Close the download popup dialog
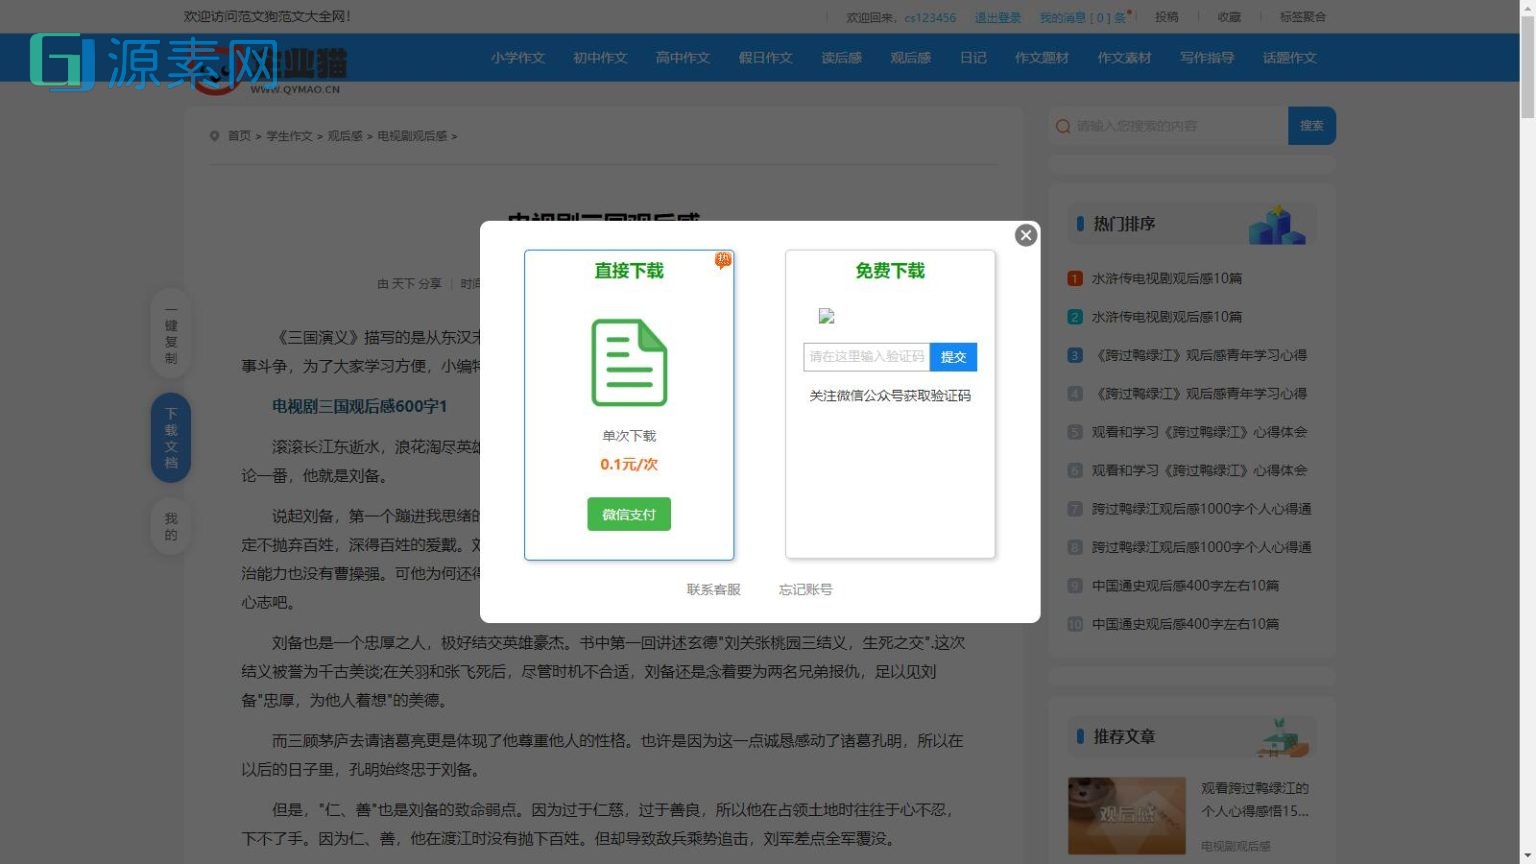This screenshot has width=1536, height=864. pyautogui.click(x=1026, y=235)
